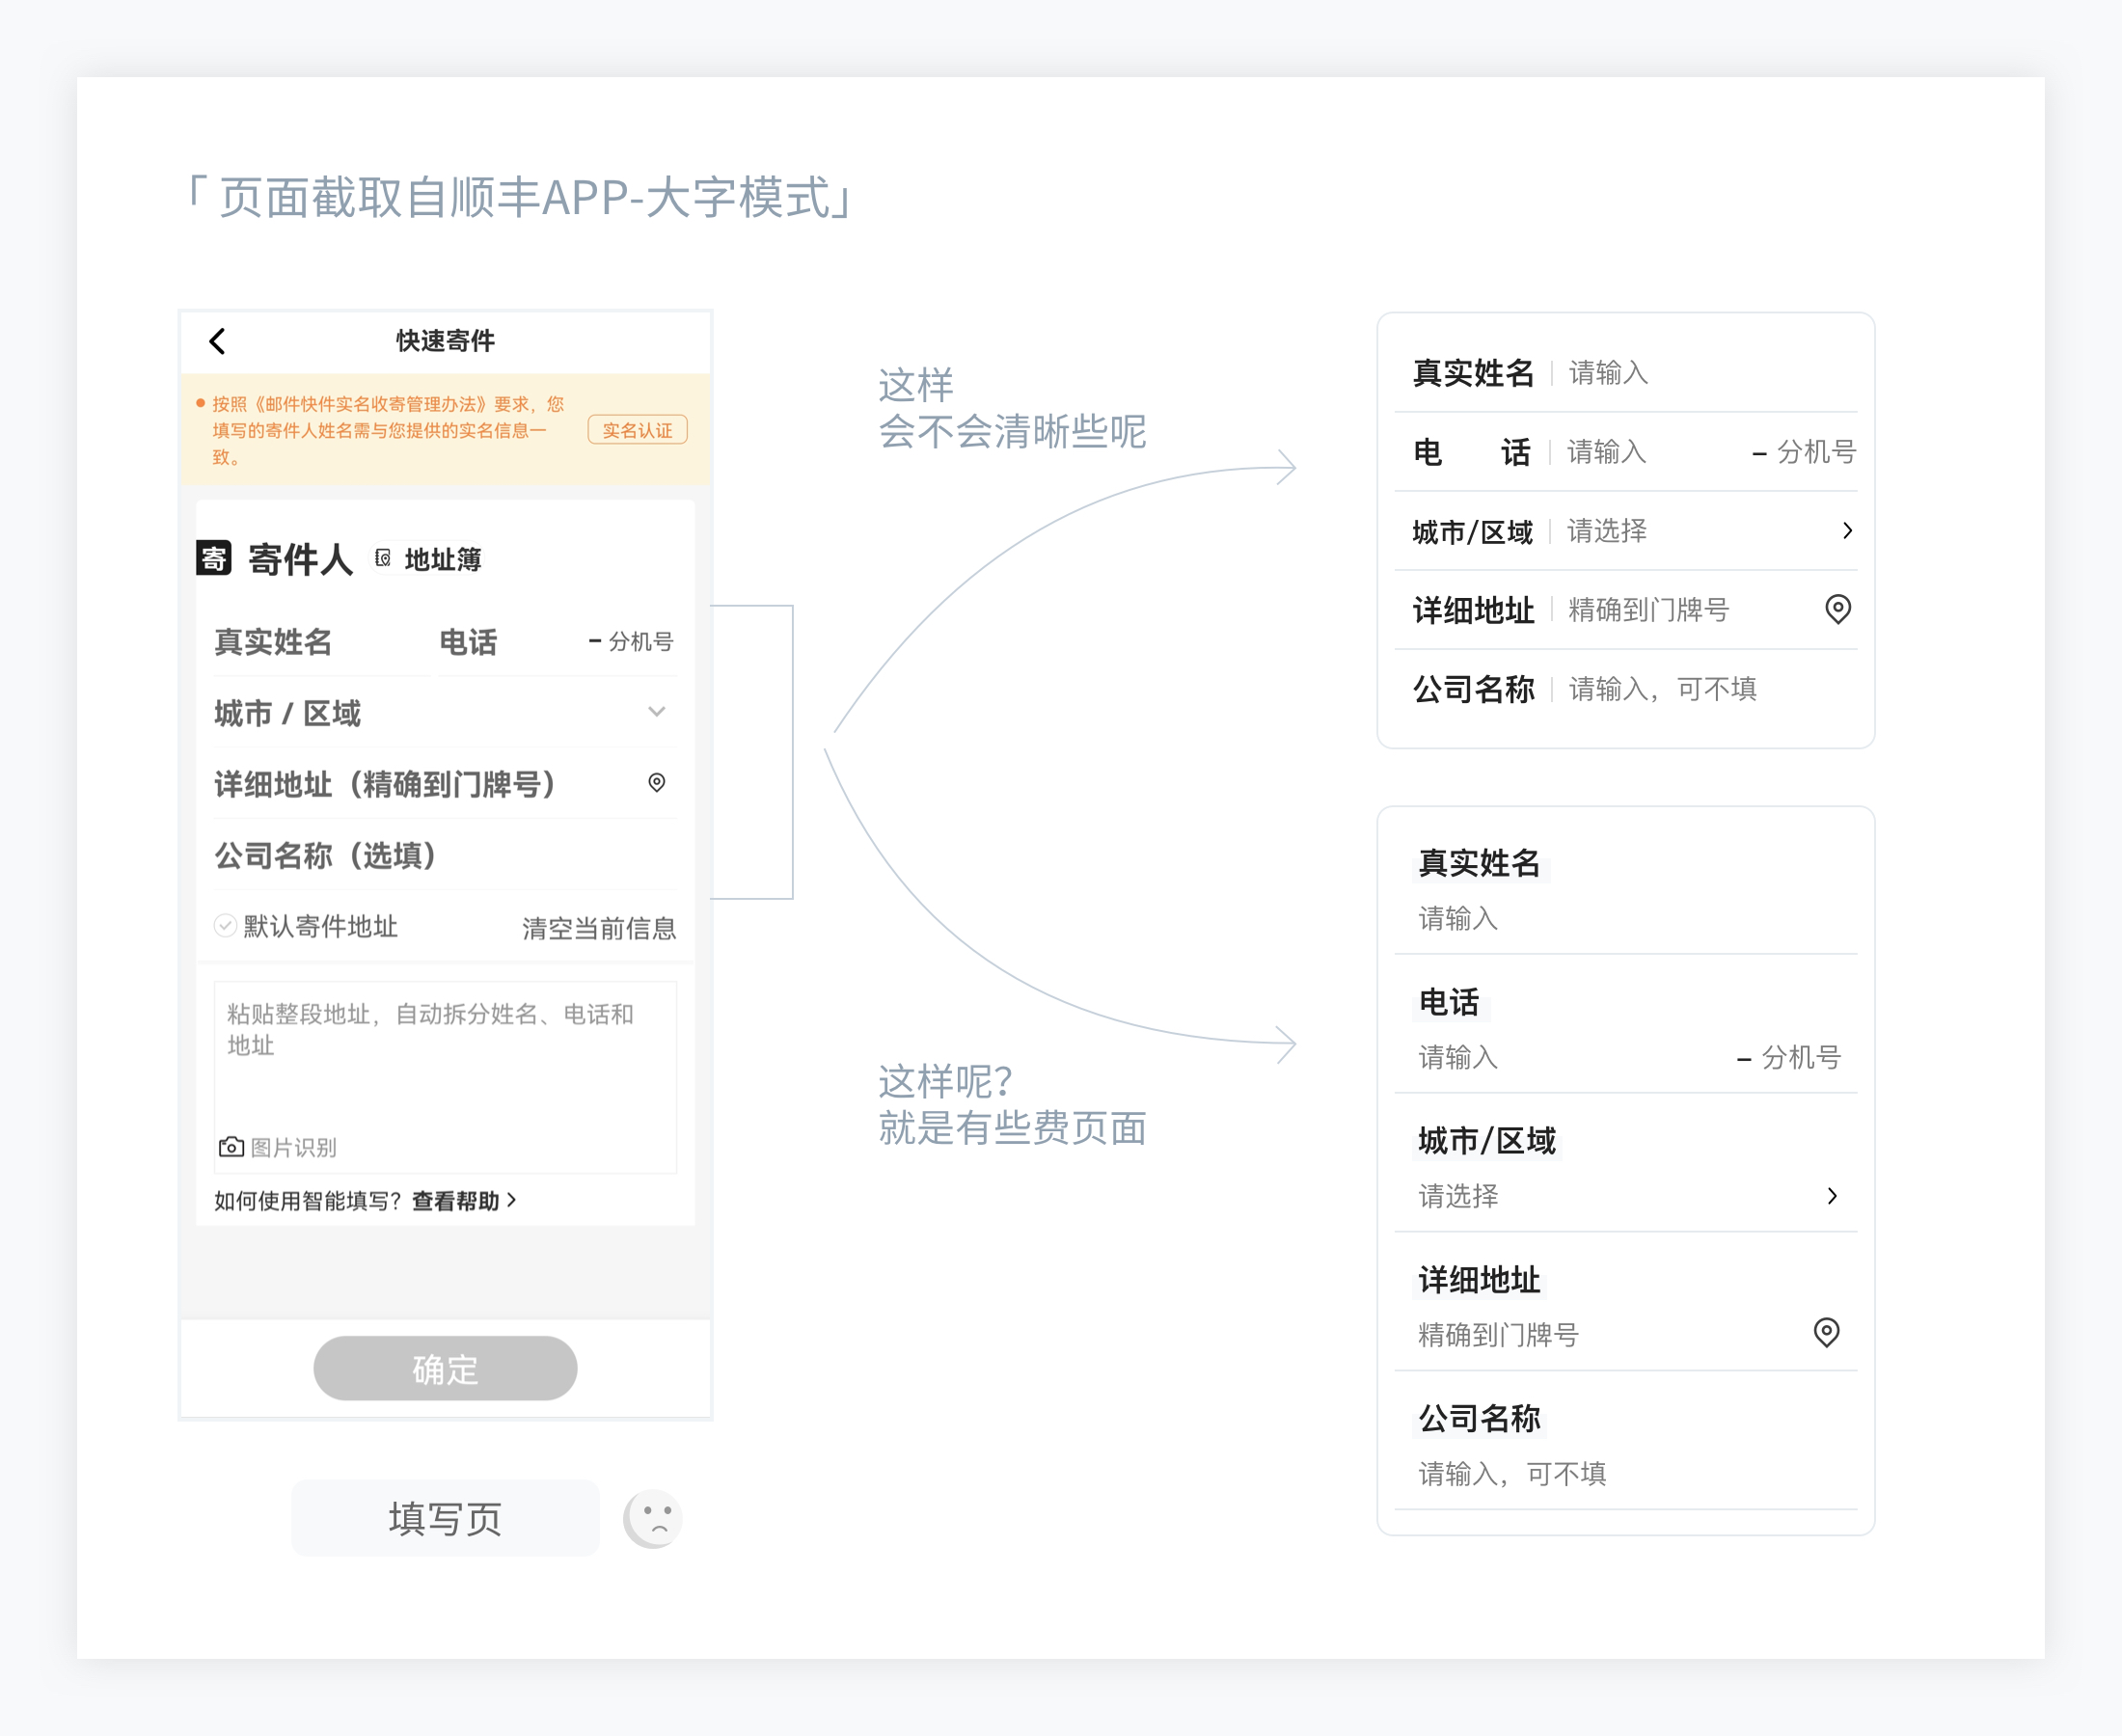Click 清空当前信息 link

(x=598, y=928)
